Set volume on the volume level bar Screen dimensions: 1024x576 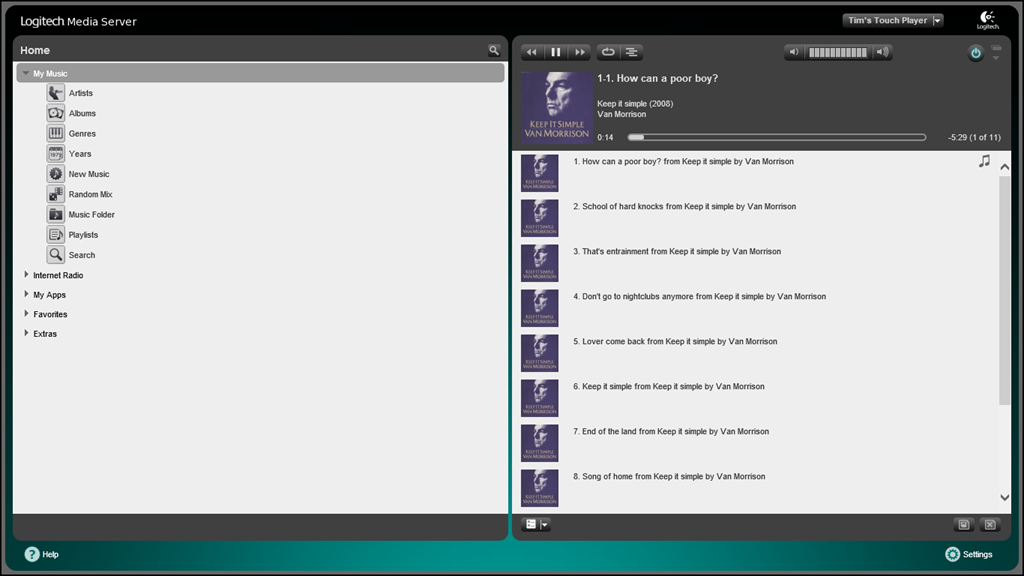coord(838,52)
